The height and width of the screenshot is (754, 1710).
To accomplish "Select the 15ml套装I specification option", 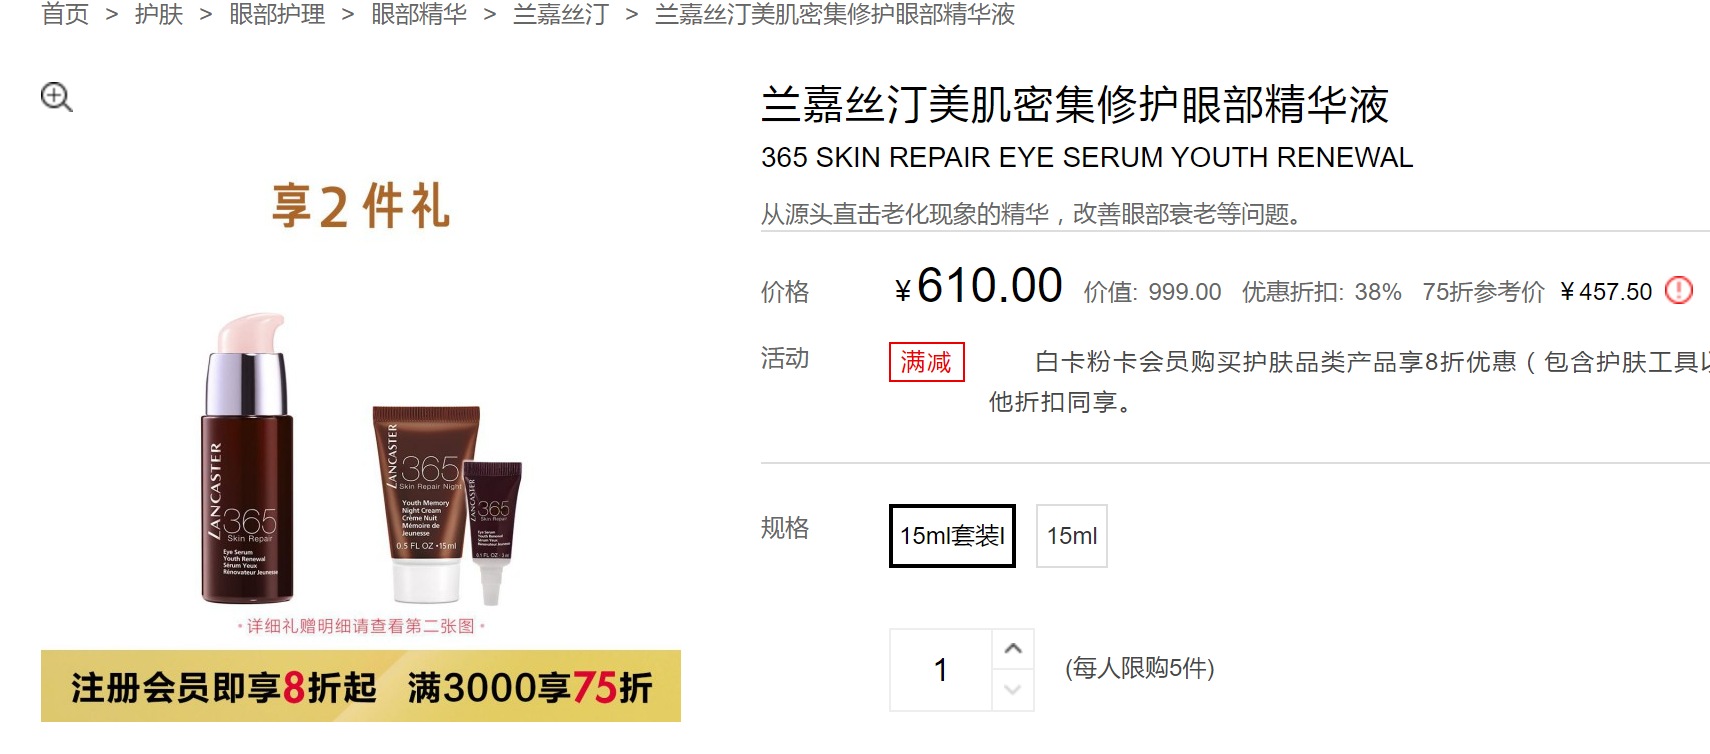I will (952, 536).
